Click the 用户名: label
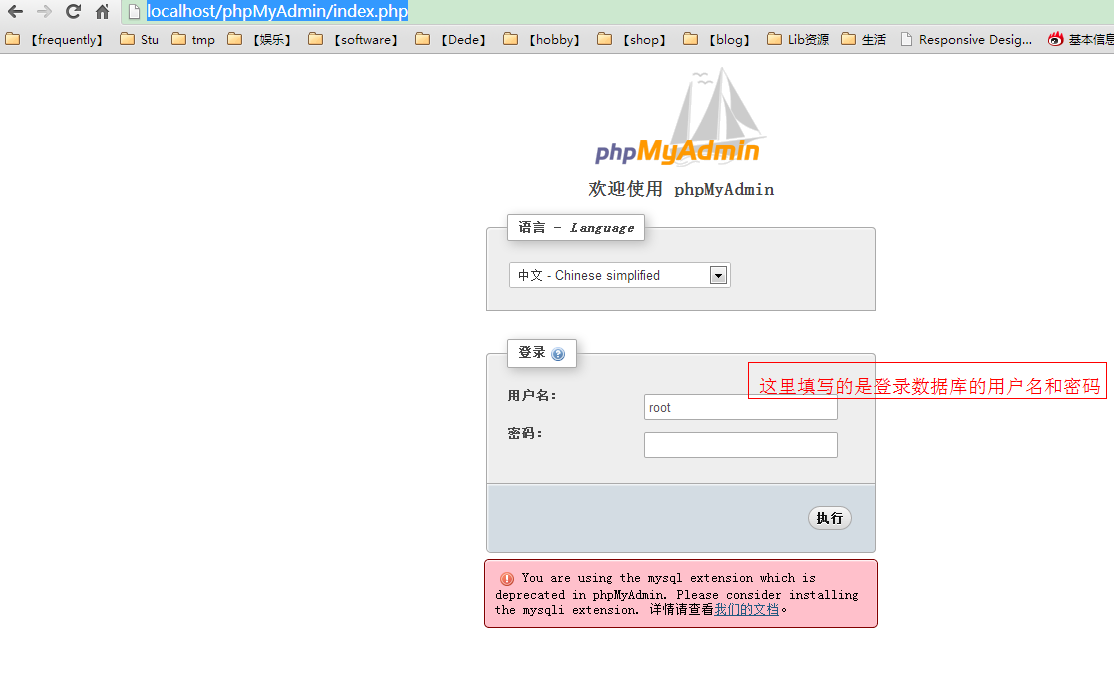 (x=532, y=396)
